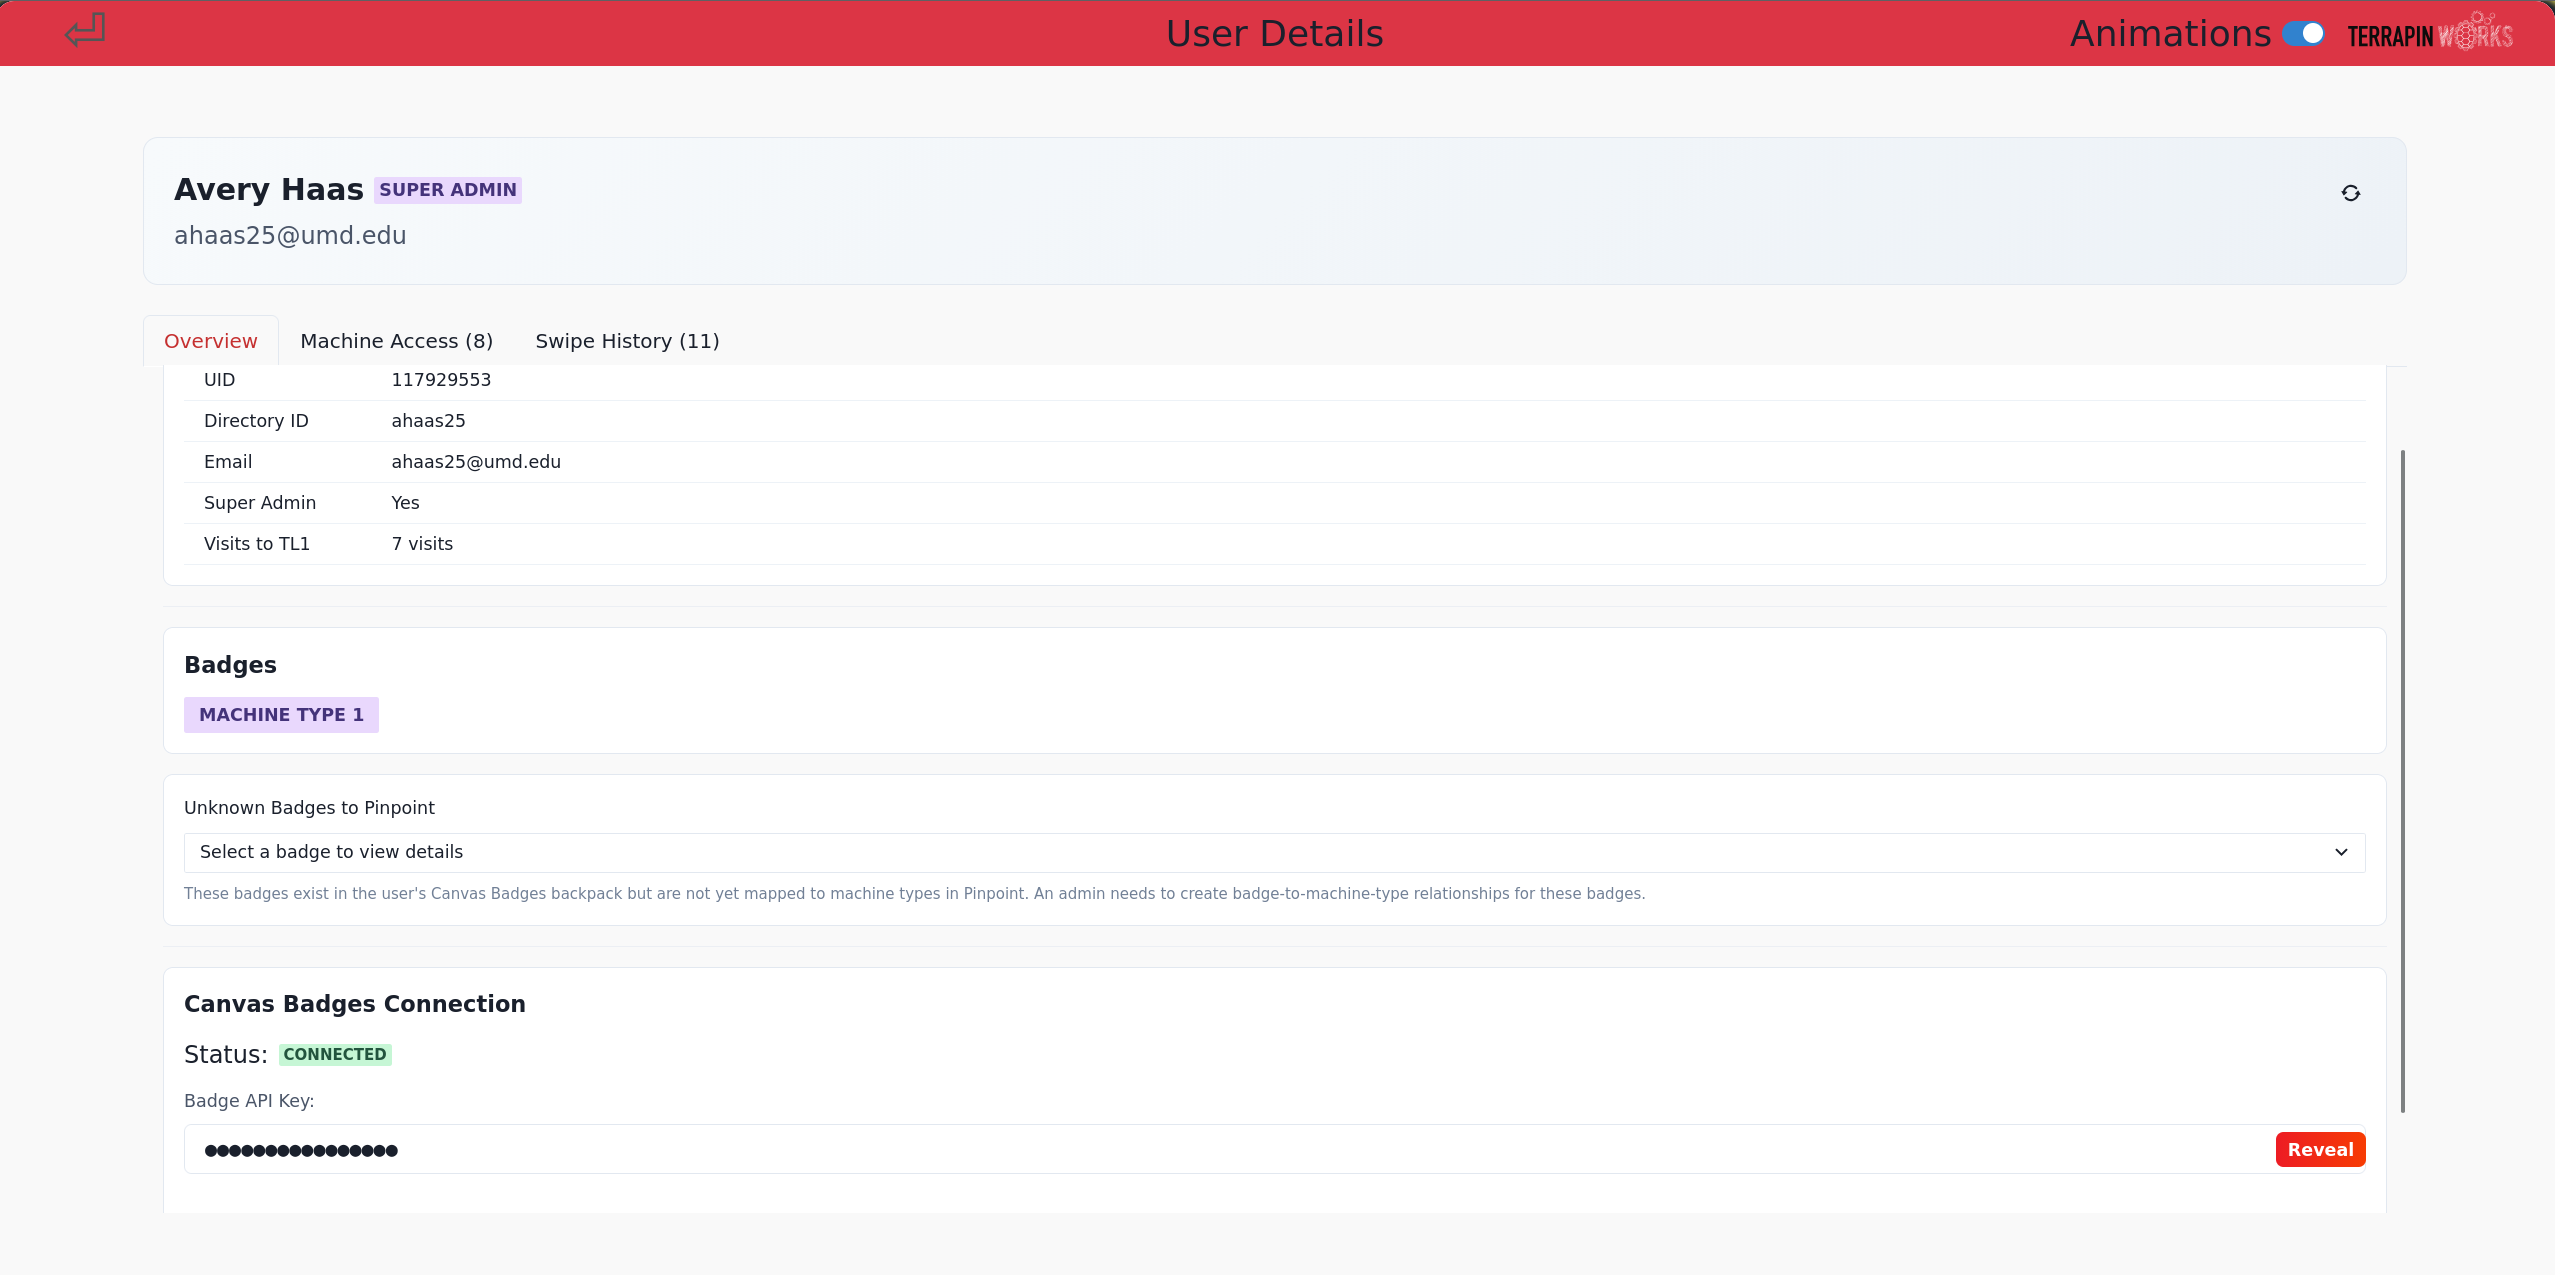Click the SUPER ADMIN badge next to Avery Haas
2555x1275 pixels.
pyautogui.click(x=447, y=189)
